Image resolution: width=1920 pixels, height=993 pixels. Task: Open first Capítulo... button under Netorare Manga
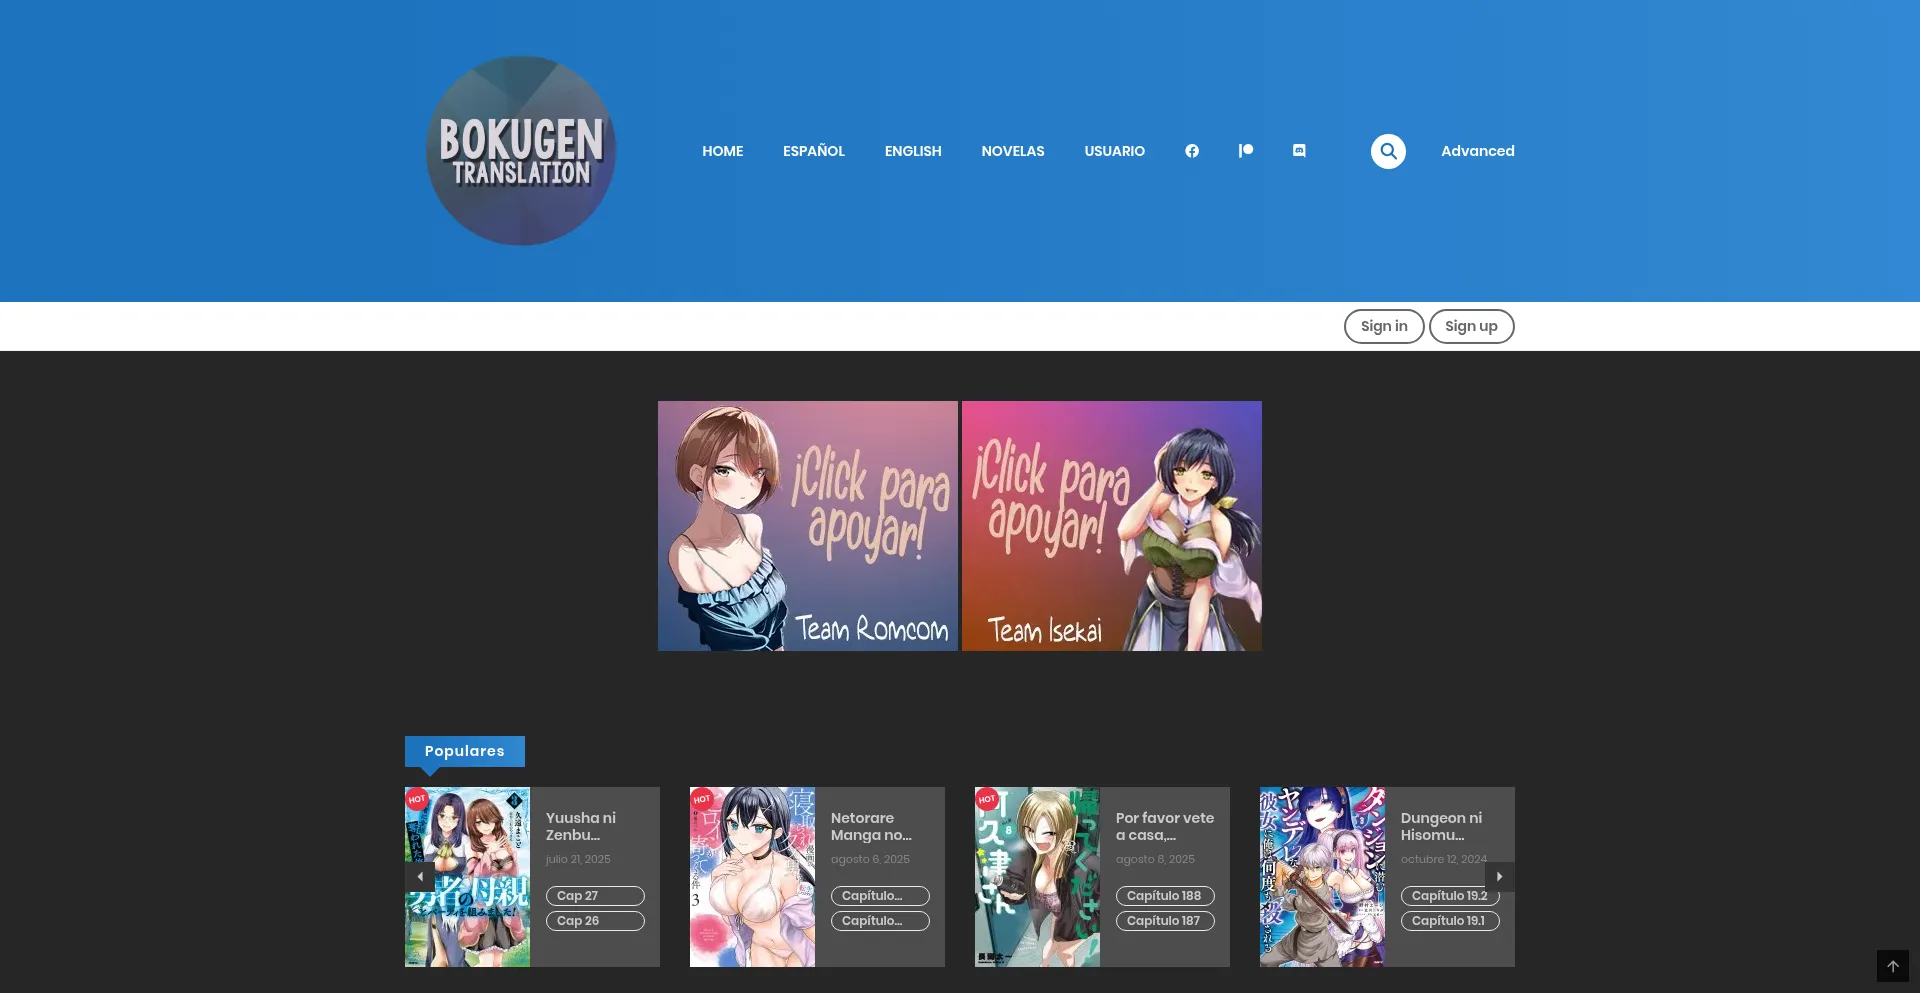[x=880, y=896]
